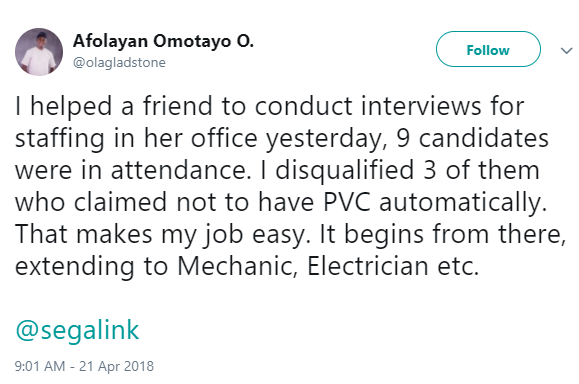The height and width of the screenshot is (384, 579).
Task: Click the word Electrician in the tweet
Action: pyautogui.click(x=367, y=266)
